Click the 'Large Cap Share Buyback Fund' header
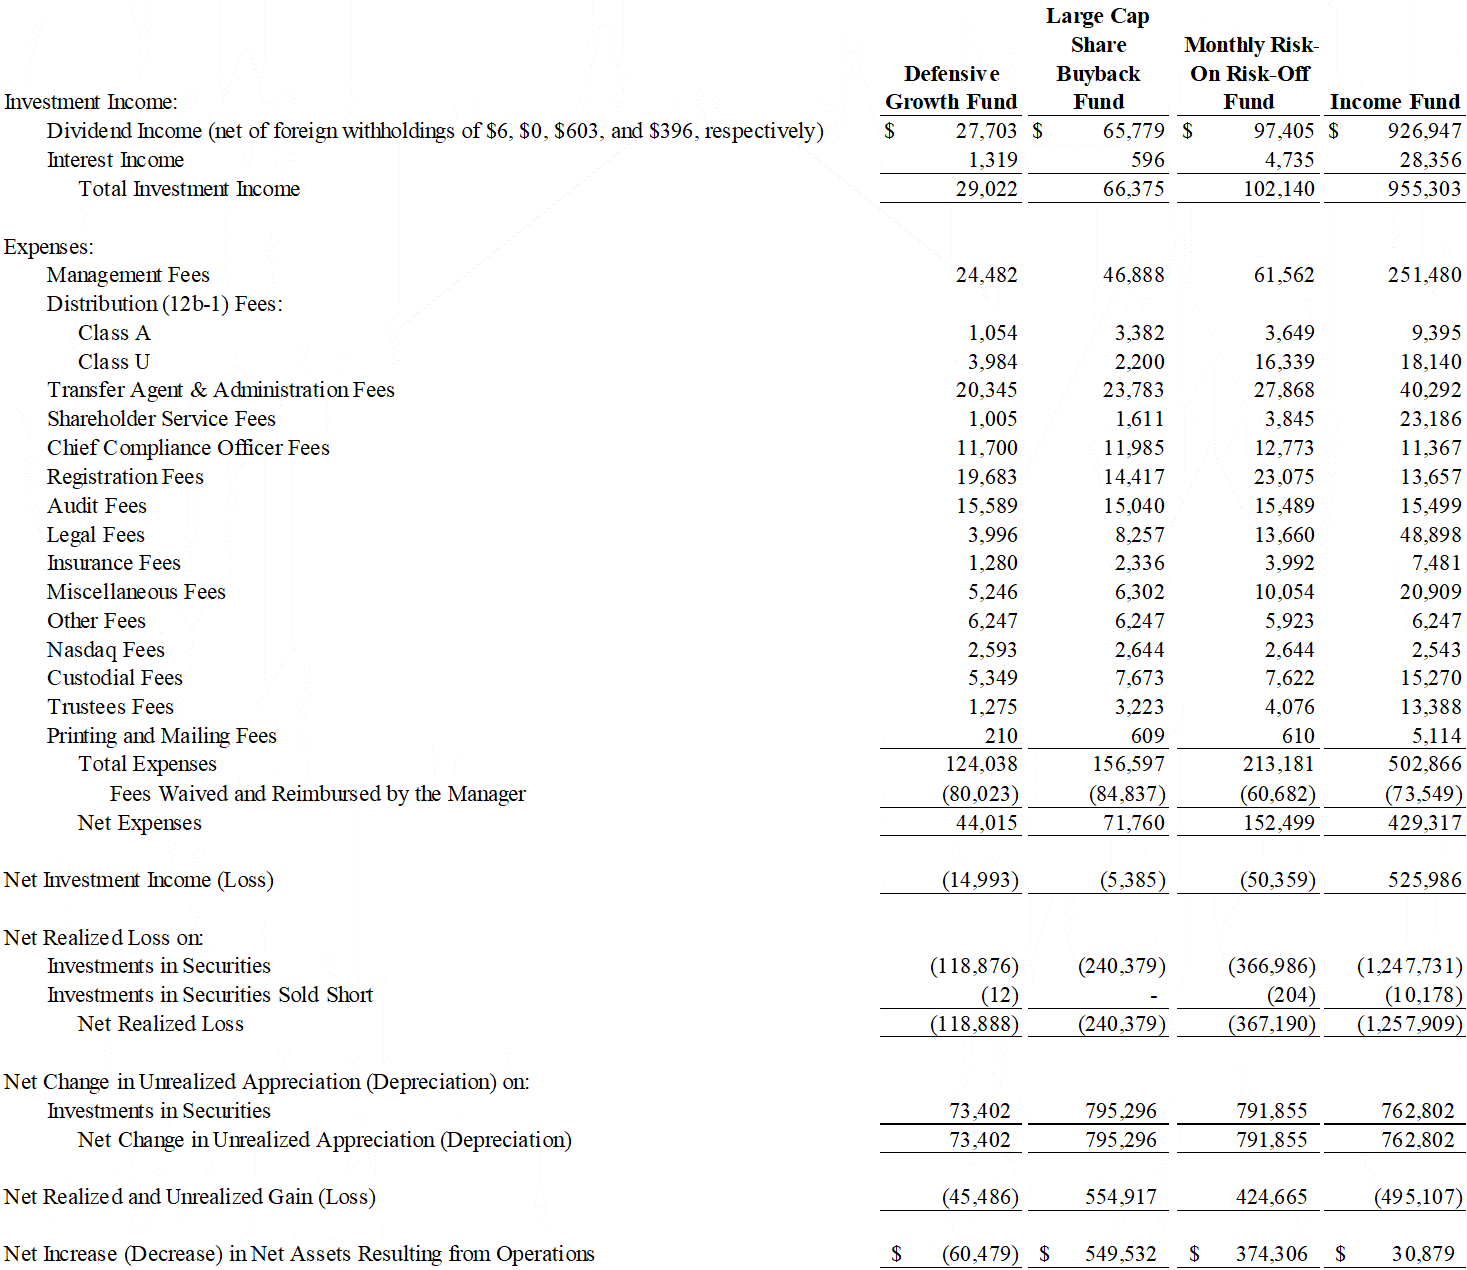This screenshot has height=1270, width=1467. click(1098, 59)
